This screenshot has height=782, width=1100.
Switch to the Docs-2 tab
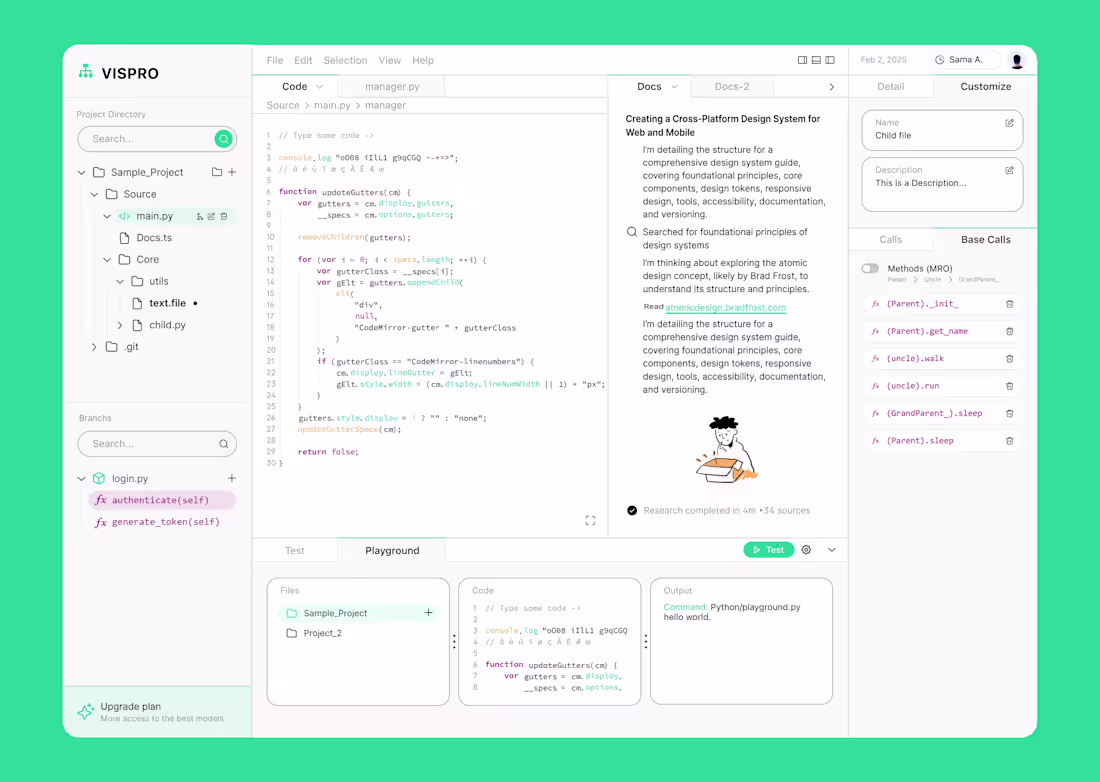732,86
